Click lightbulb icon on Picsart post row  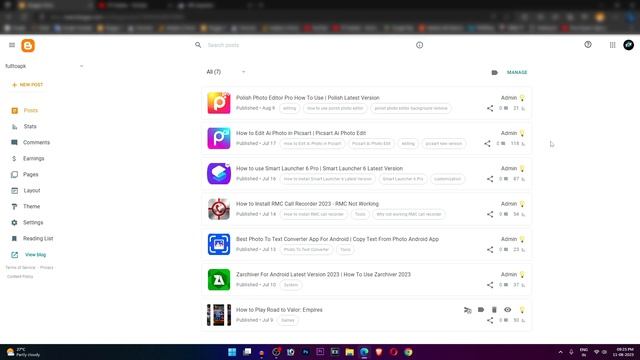point(522,133)
